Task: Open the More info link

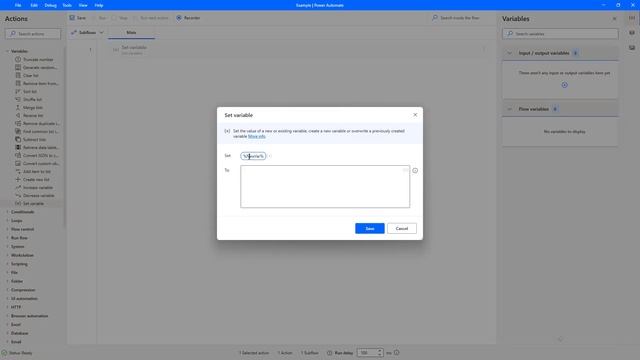Action: tap(257, 136)
